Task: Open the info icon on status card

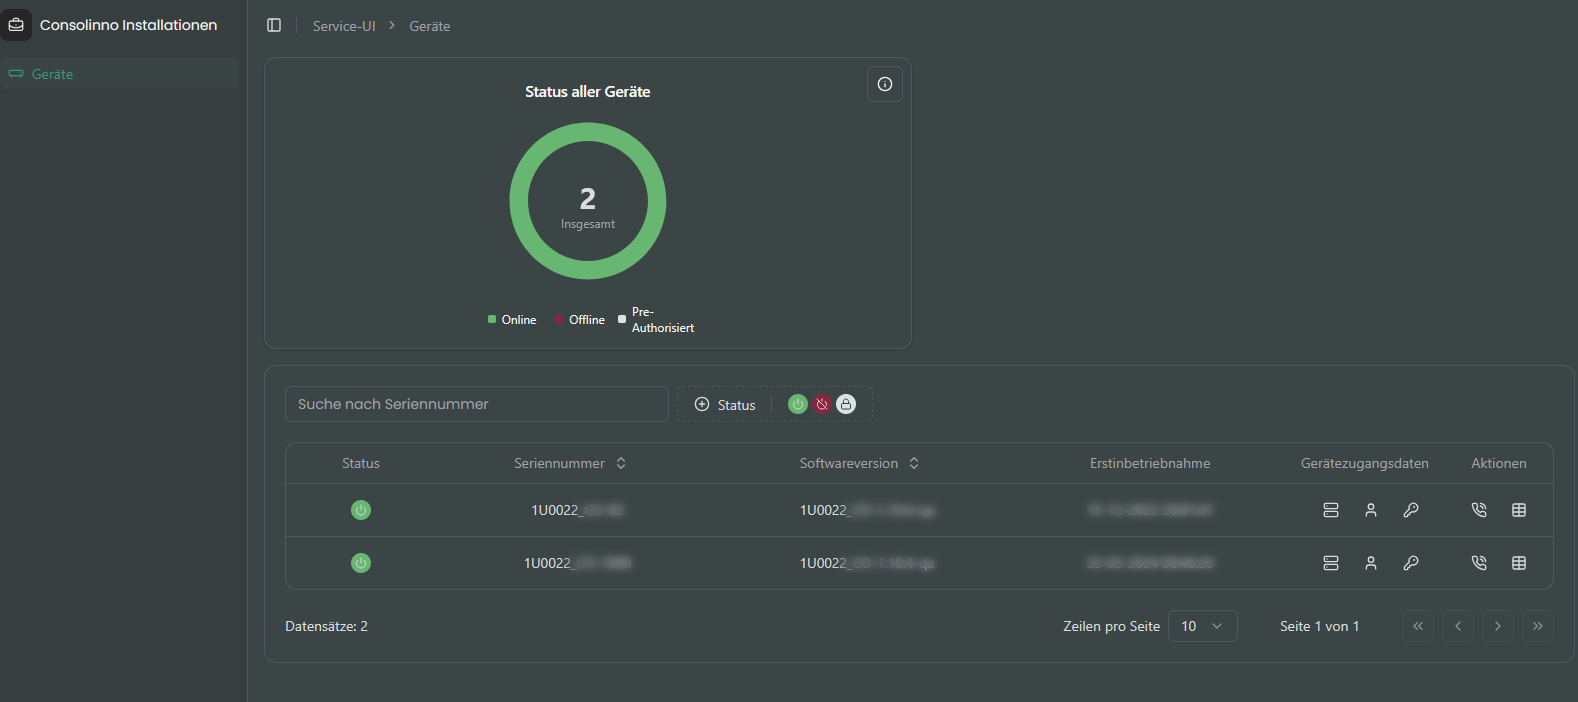Action: point(884,84)
